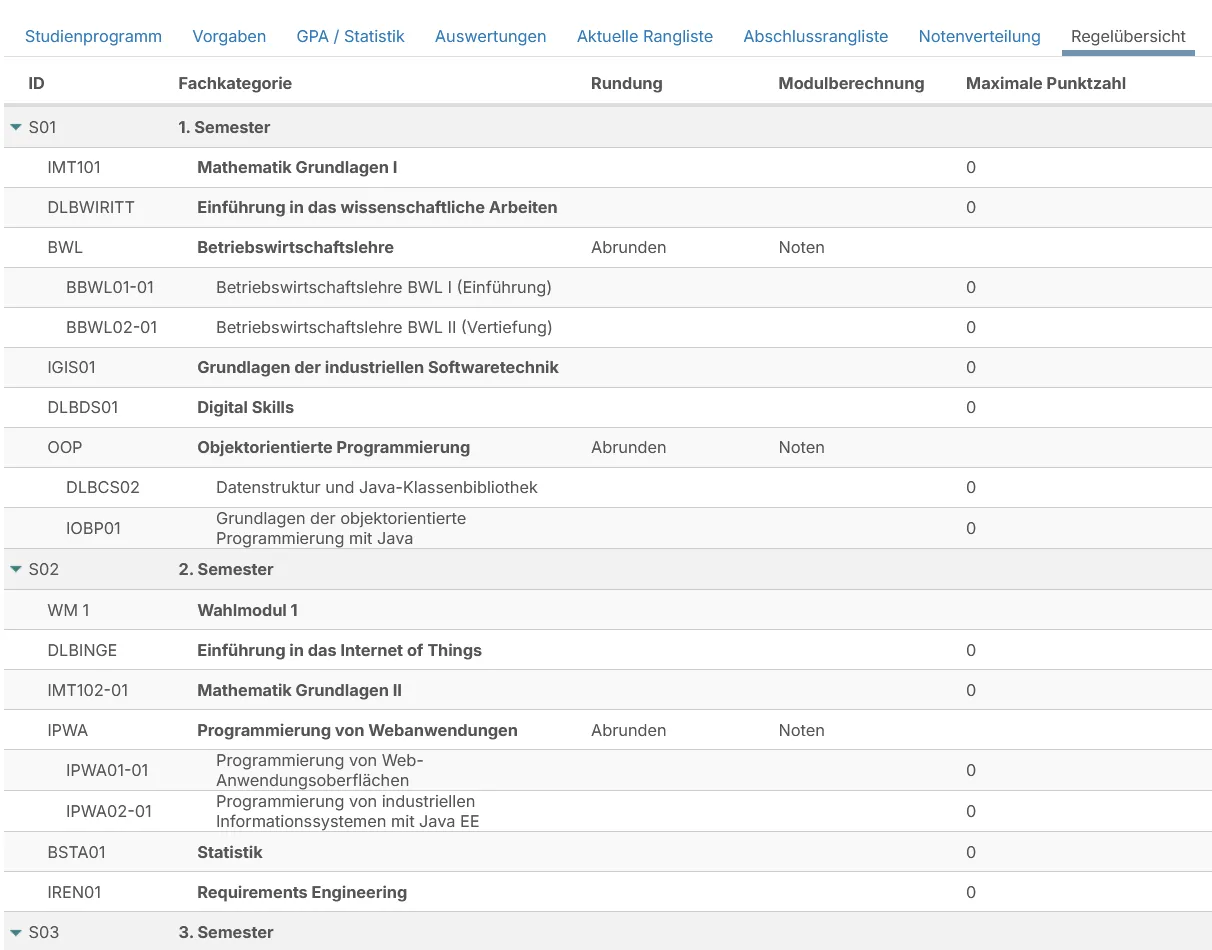Select the BBWL02-01 ID cell
The height and width of the screenshot is (950, 1212).
[x=112, y=327]
